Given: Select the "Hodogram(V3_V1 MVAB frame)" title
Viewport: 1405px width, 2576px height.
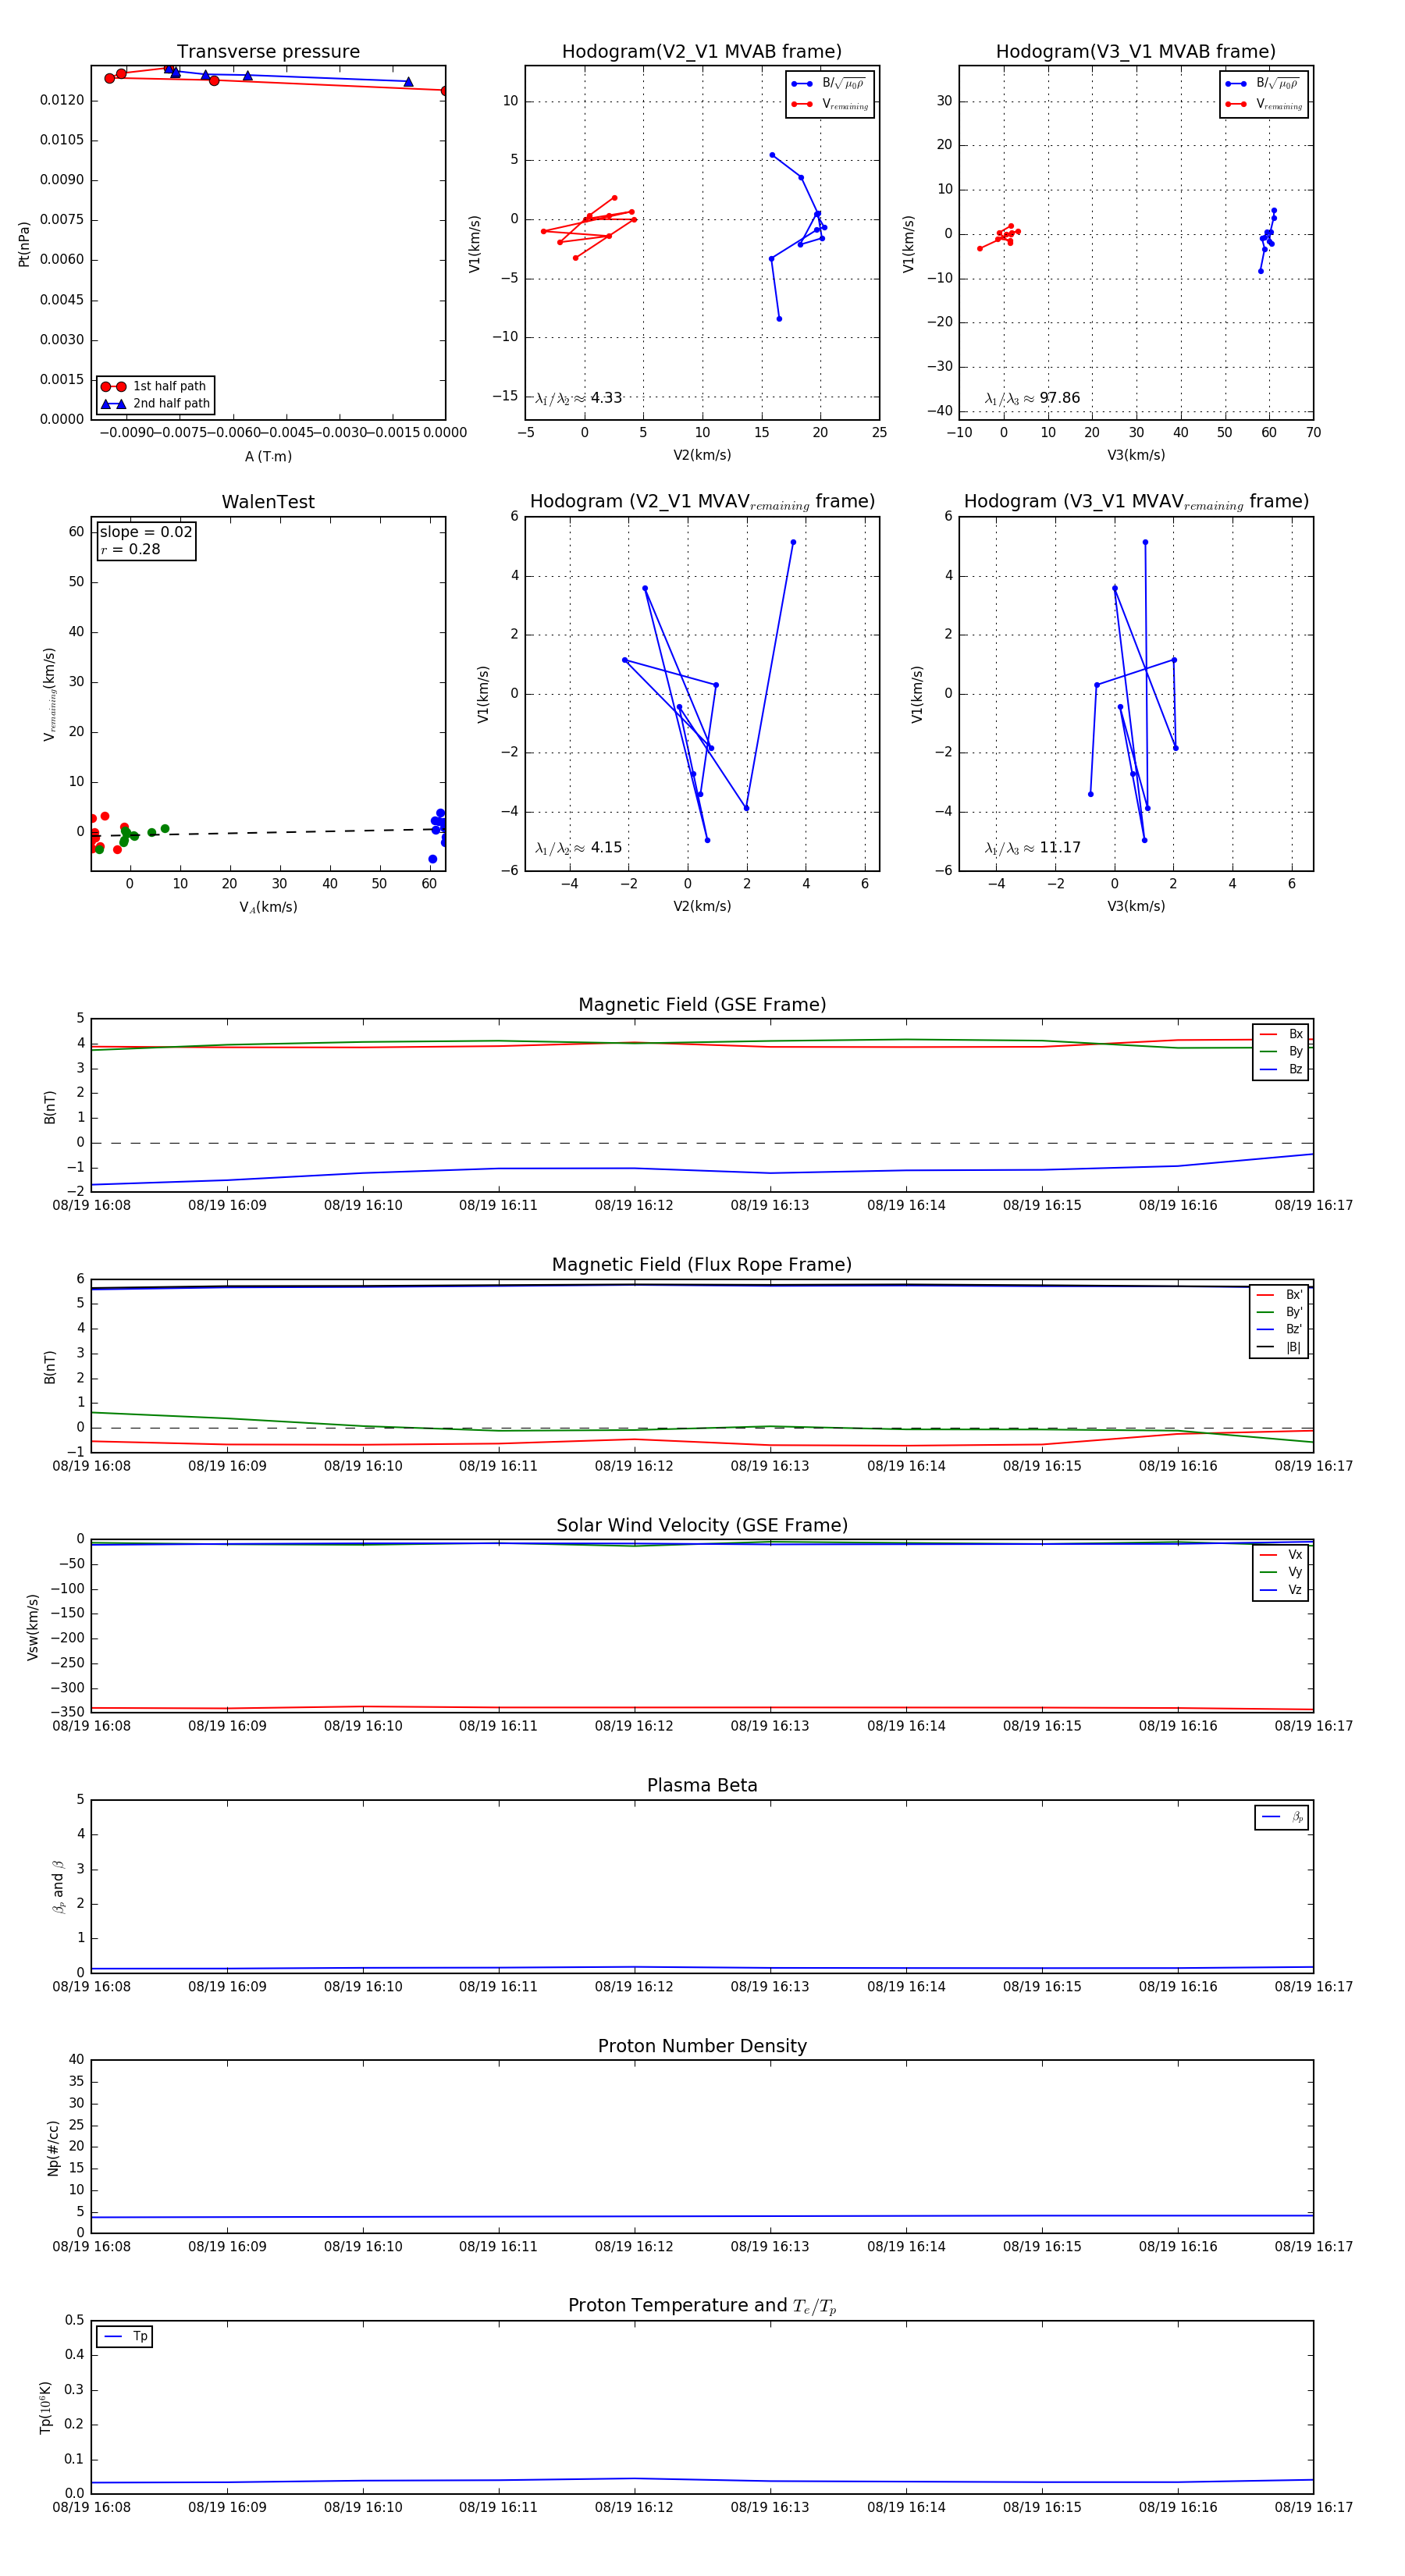Looking at the screenshot, I should [x=1136, y=52].
